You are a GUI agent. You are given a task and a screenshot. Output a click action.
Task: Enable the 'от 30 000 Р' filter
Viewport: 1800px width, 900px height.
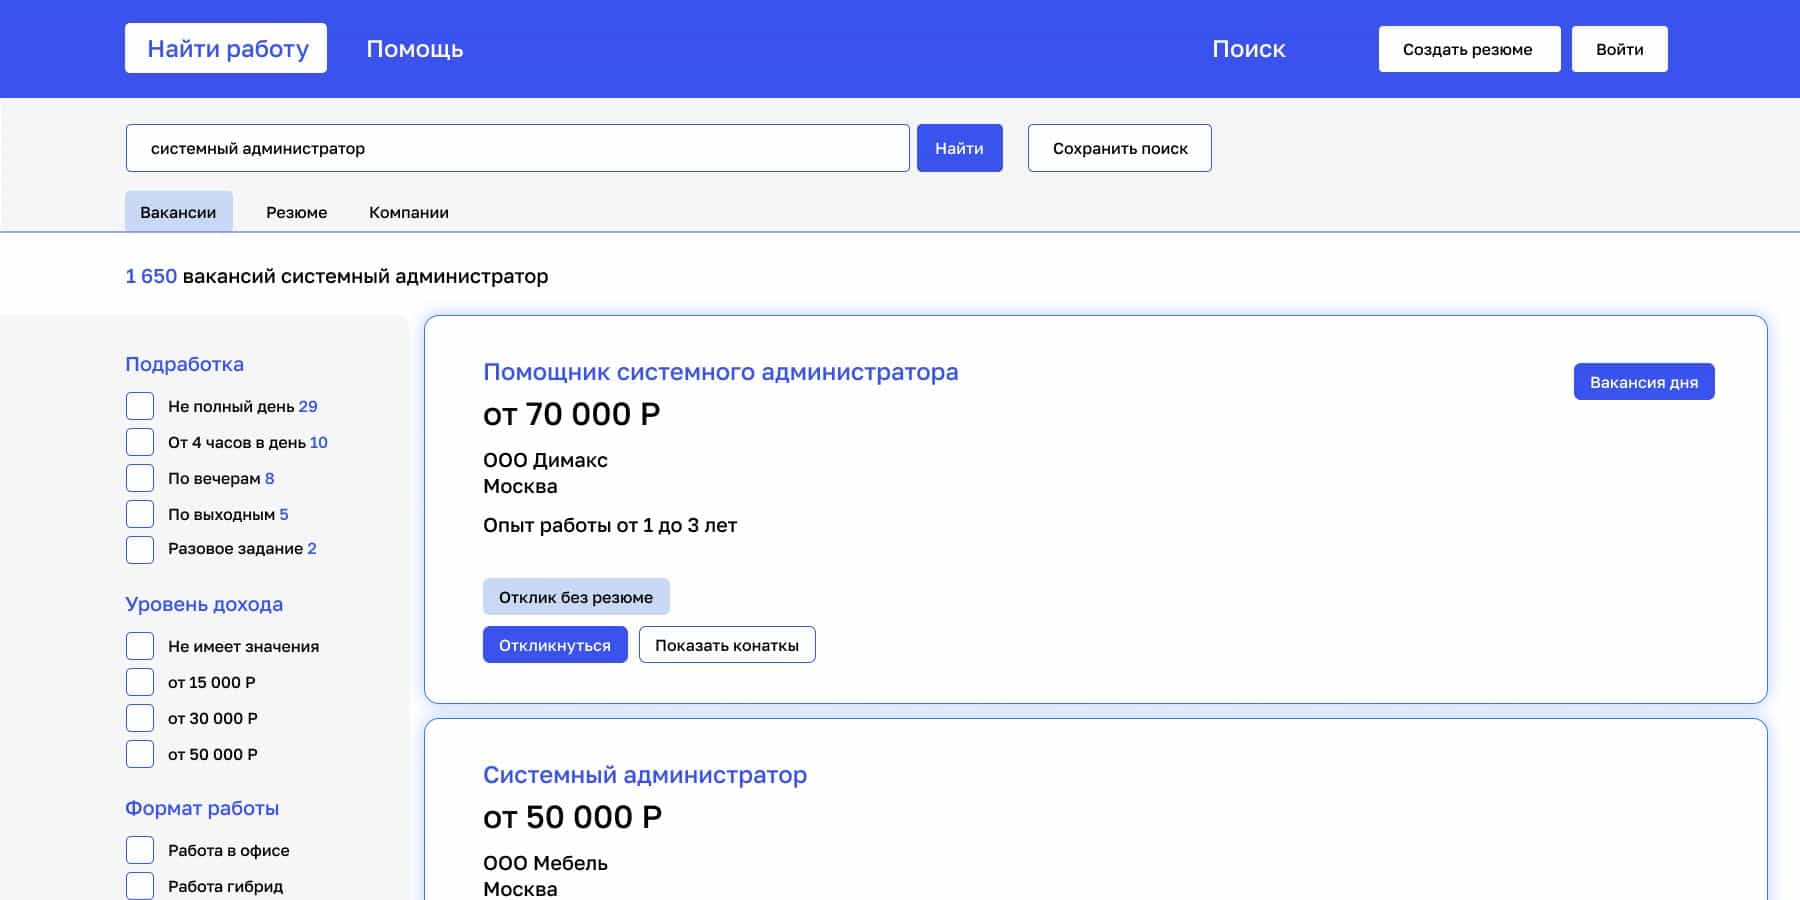click(x=140, y=718)
